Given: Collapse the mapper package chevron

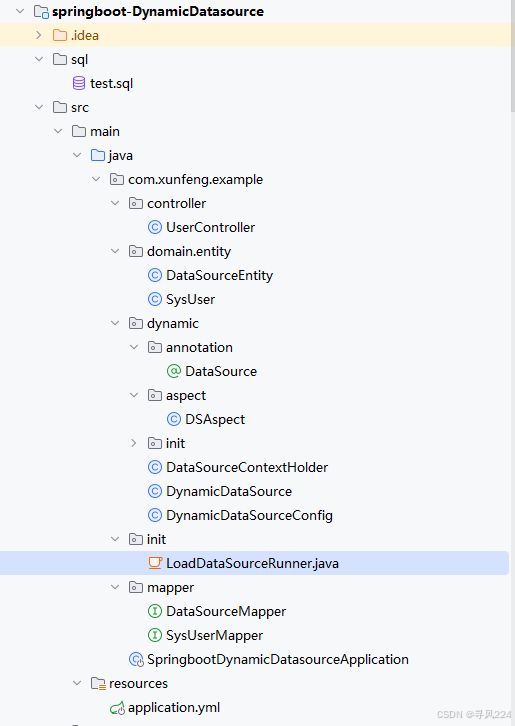Looking at the screenshot, I should (115, 587).
